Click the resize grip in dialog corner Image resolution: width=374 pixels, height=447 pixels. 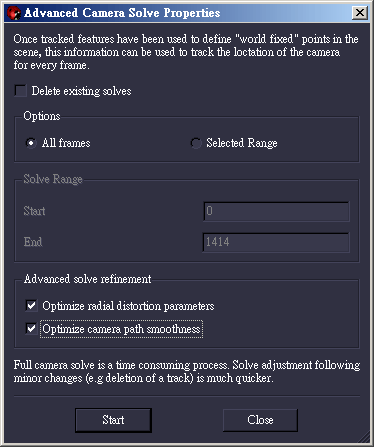tap(365, 437)
